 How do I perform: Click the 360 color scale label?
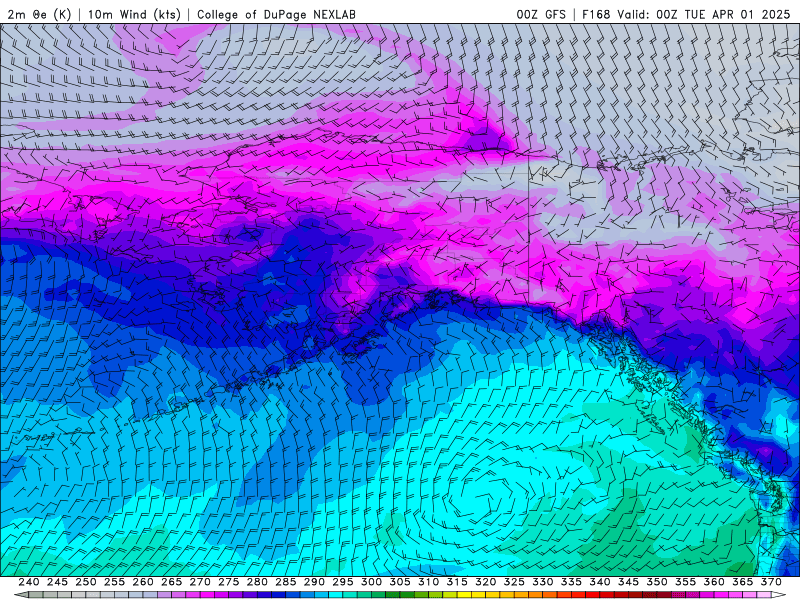714,582
